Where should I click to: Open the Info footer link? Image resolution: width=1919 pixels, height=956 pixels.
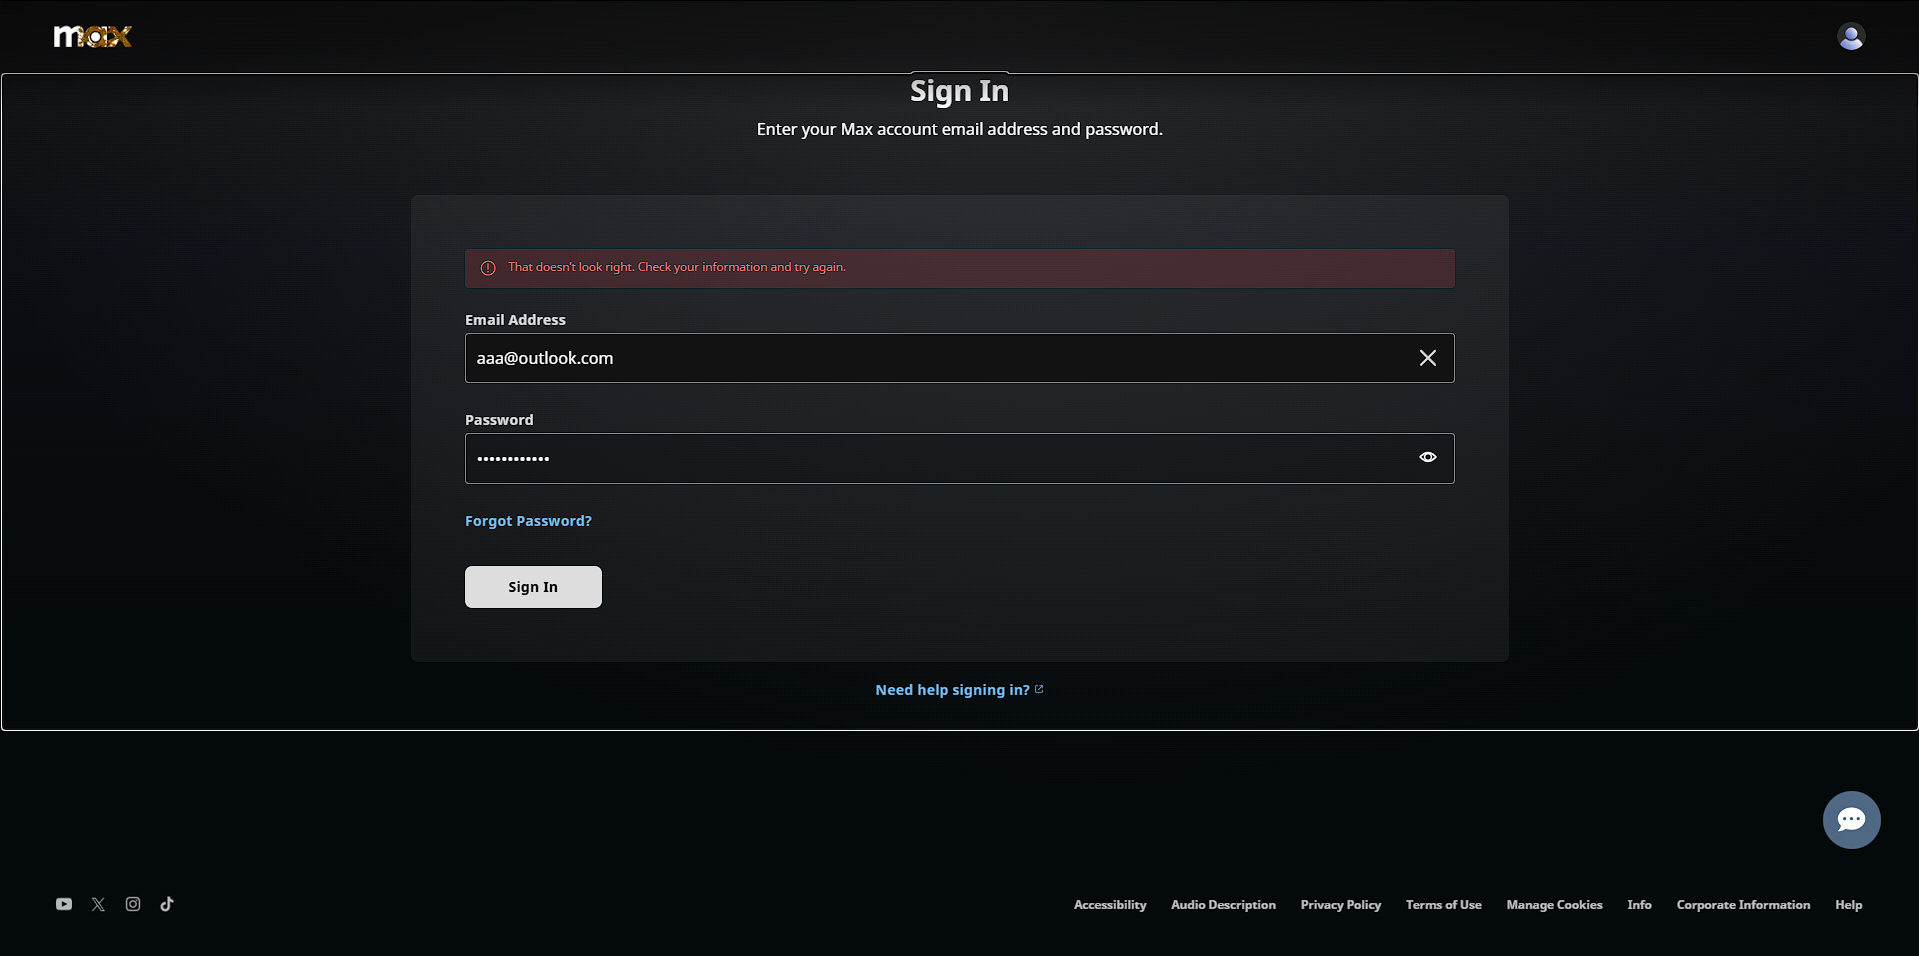(x=1639, y=905)
